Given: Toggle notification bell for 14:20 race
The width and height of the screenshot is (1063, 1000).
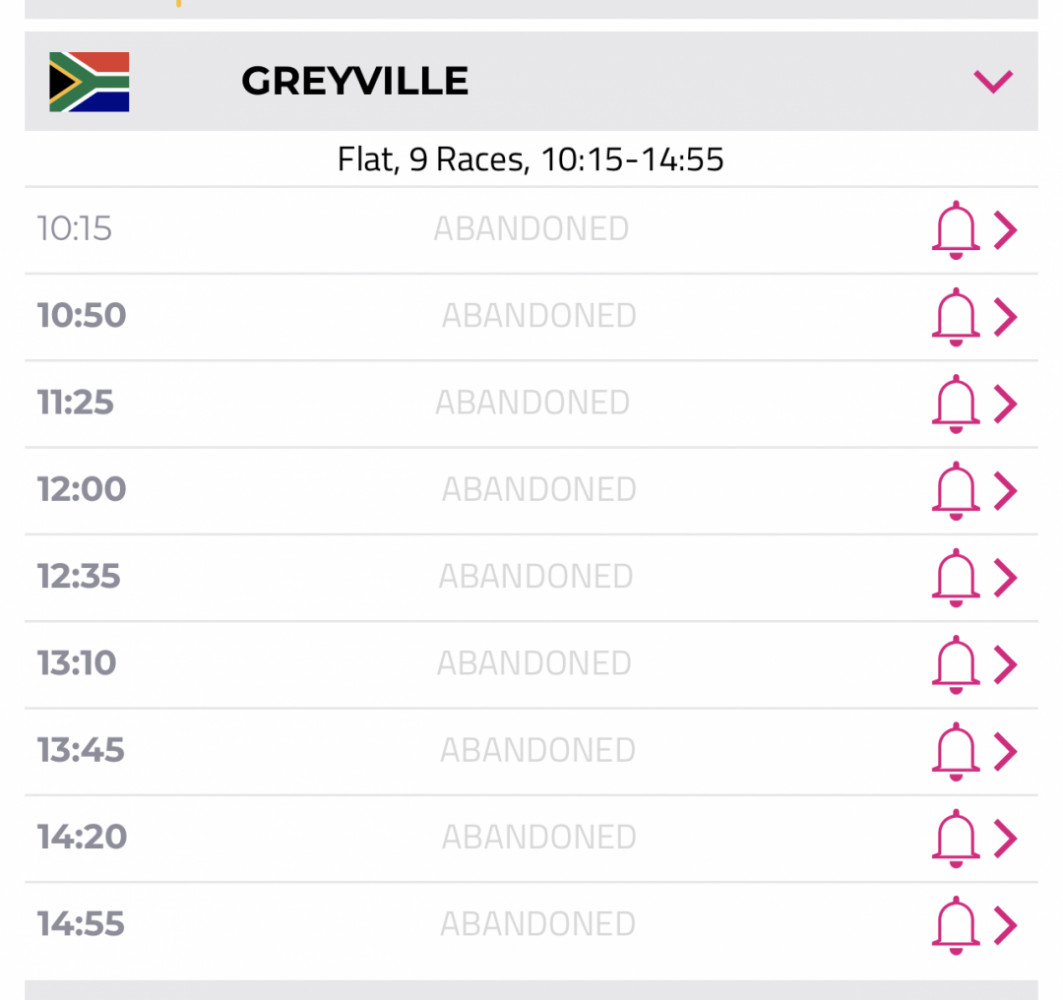Looking at the screenshot, I should (955, 837).
